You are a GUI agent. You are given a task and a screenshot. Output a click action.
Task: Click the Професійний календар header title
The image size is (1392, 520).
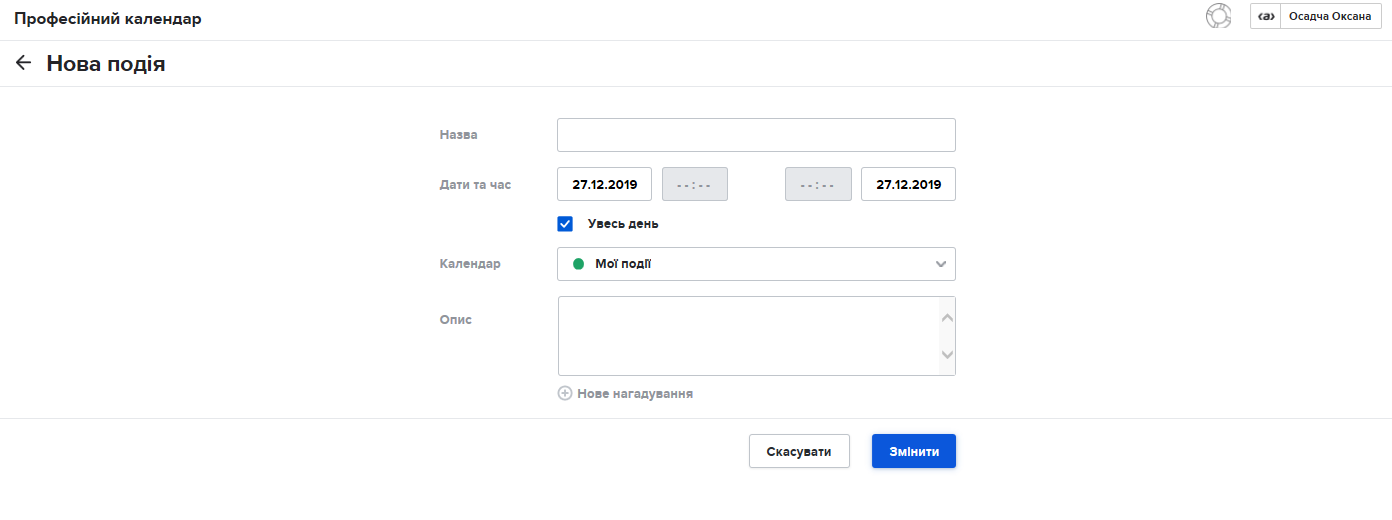tap(107, 19)
